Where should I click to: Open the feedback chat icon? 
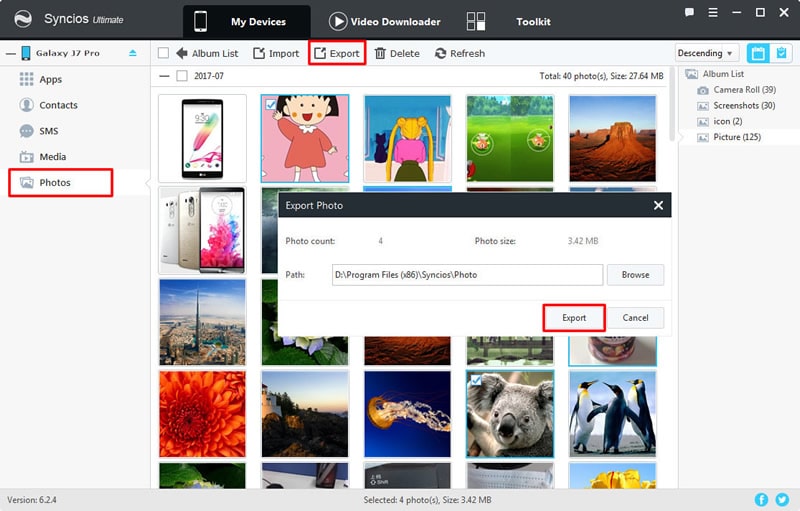689,12
